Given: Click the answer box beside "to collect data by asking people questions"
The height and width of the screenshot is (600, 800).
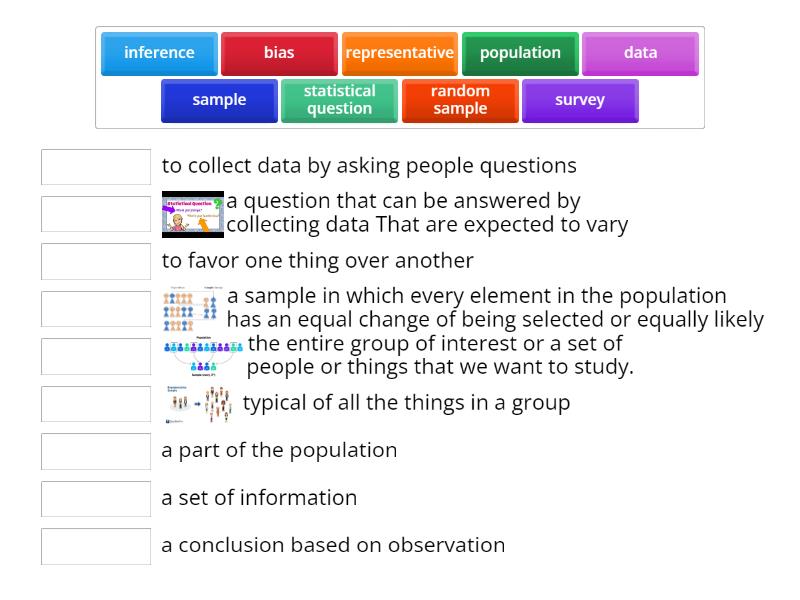Looking at the screenshot, I should click(94, 166).
